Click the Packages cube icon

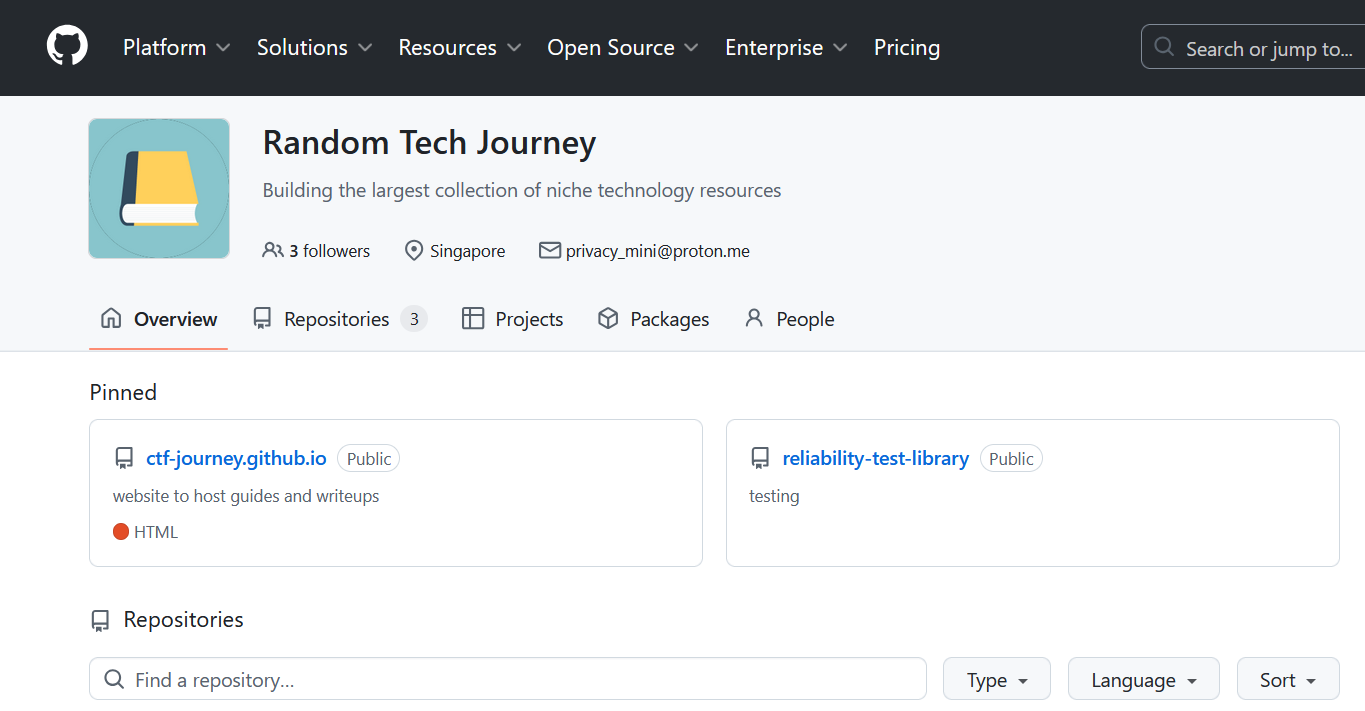[608, 319]
